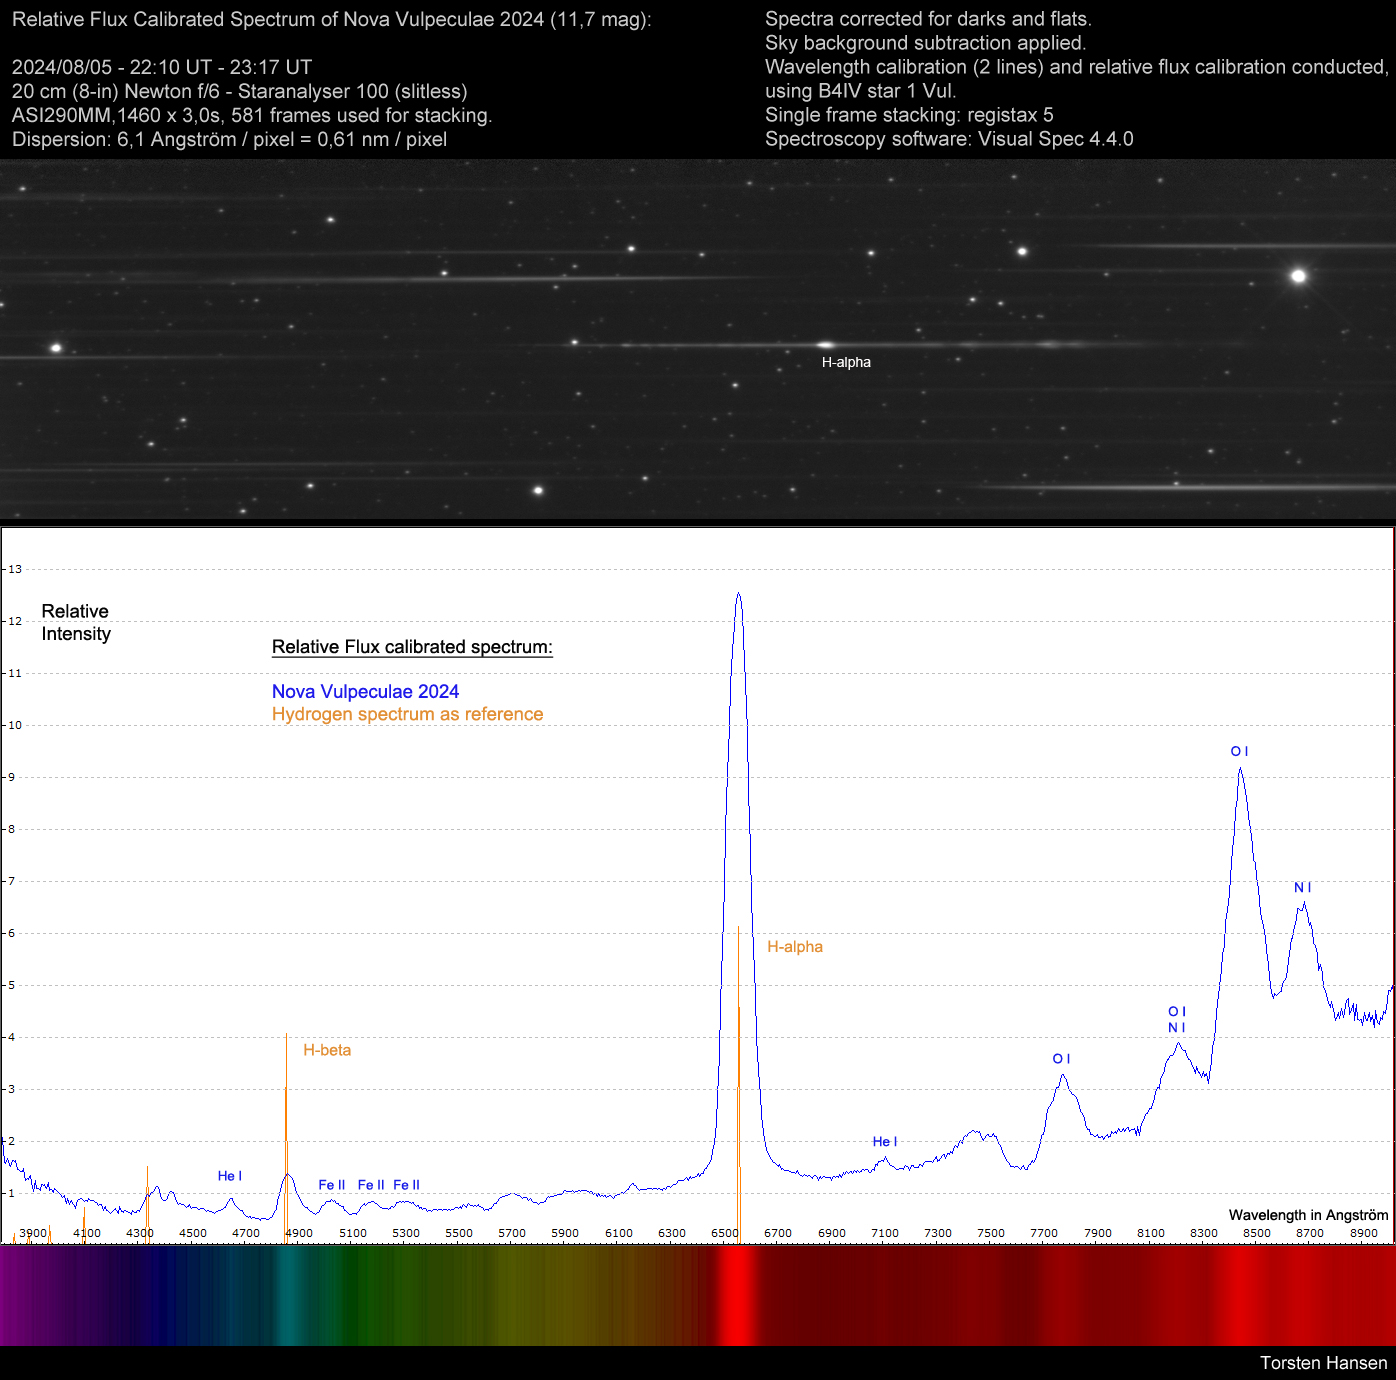Click the orange "Hydrogen spectrum as reference" legend entry
The width and height of the screenshot is (1396, 1380).
point(407,714)
